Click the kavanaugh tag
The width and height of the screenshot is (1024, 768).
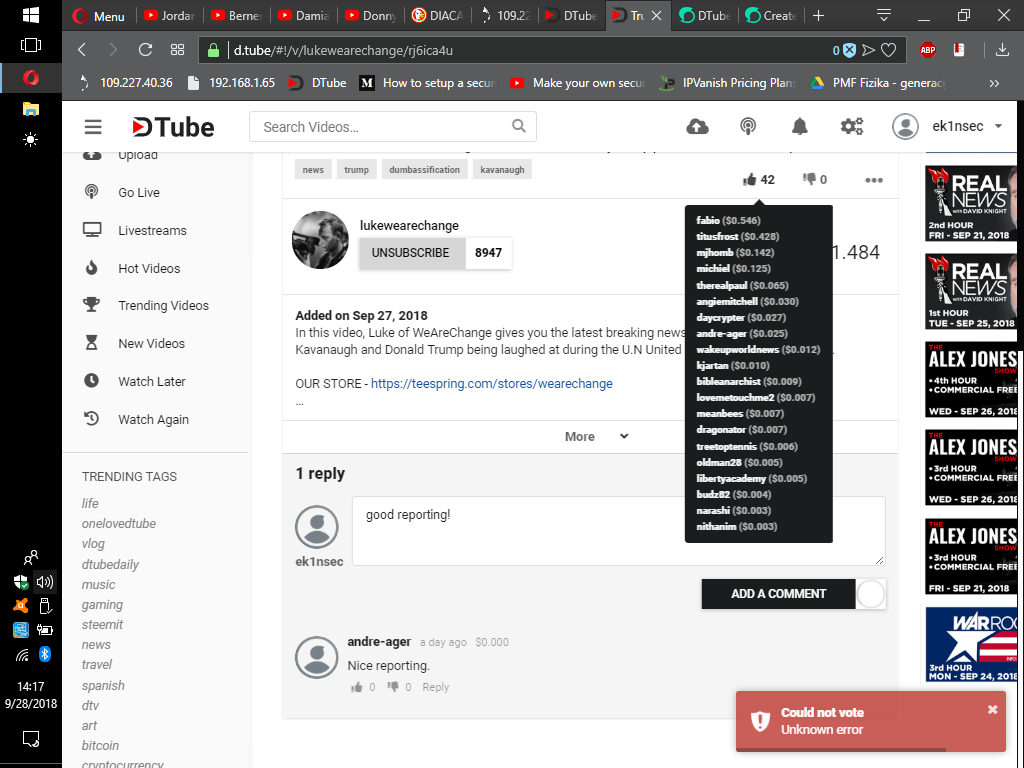coord(502,169)
